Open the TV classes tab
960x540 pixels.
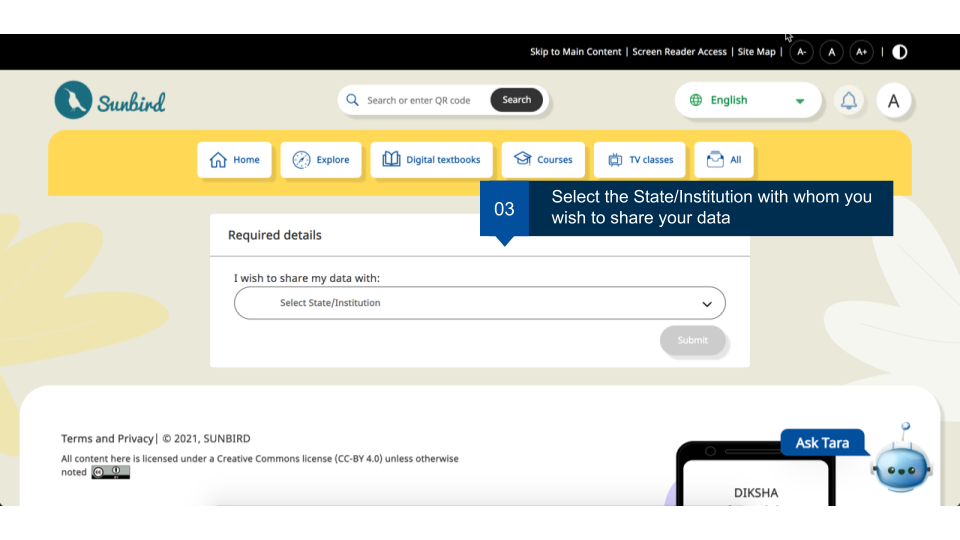click(x=641, y=160)
